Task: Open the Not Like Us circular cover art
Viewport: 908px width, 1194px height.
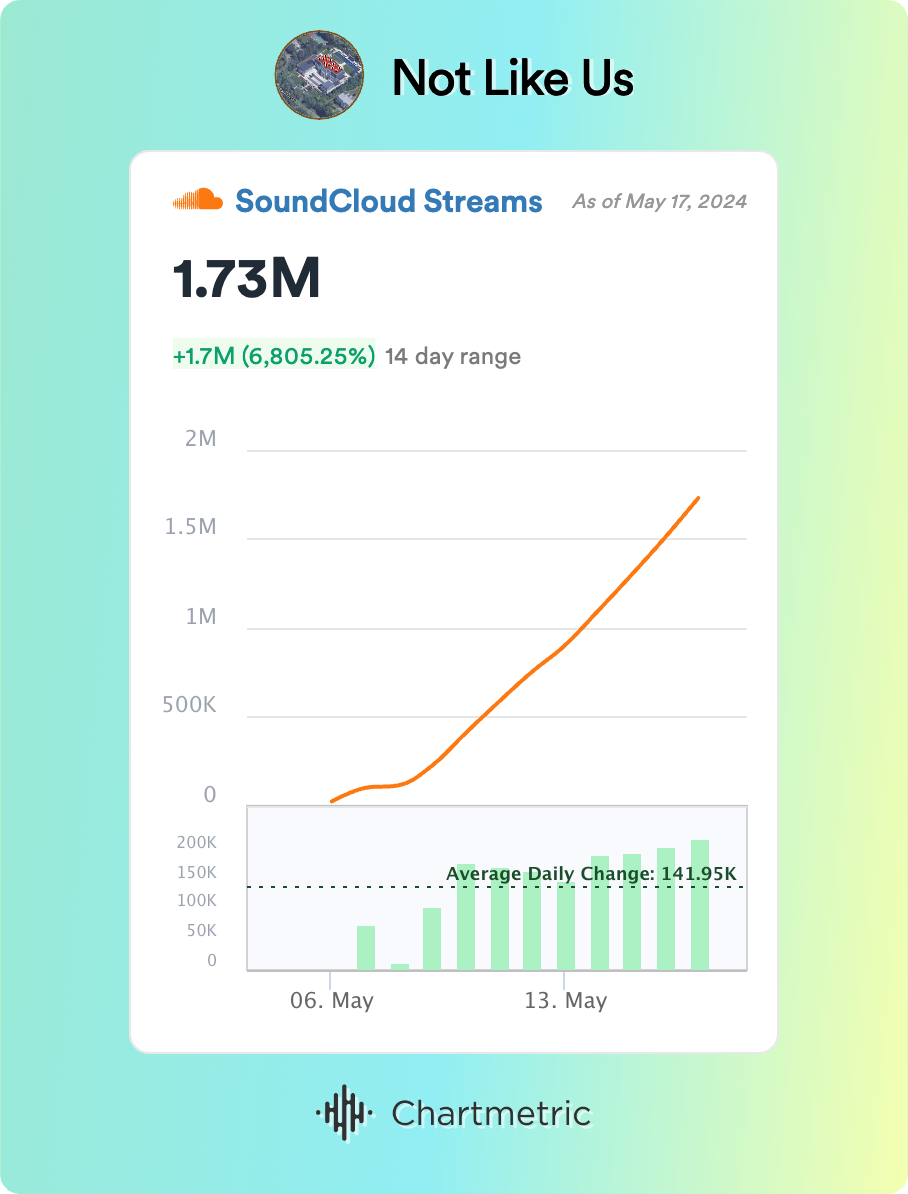Action: point(319,75)
